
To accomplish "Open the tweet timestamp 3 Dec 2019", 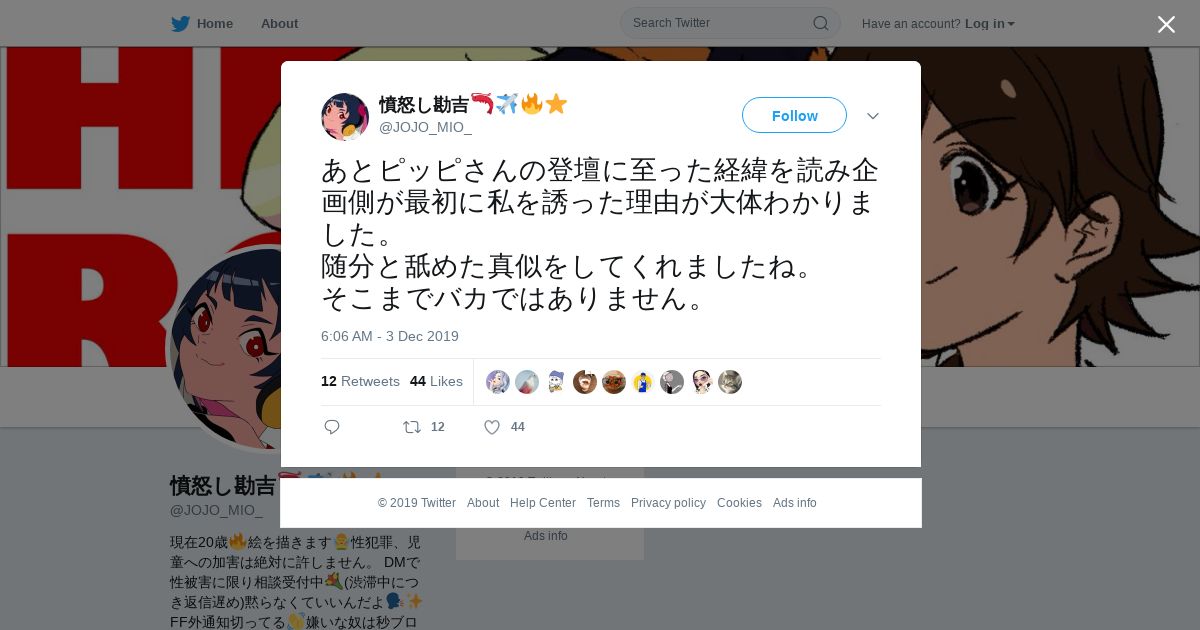I will (x=390, y=336).
